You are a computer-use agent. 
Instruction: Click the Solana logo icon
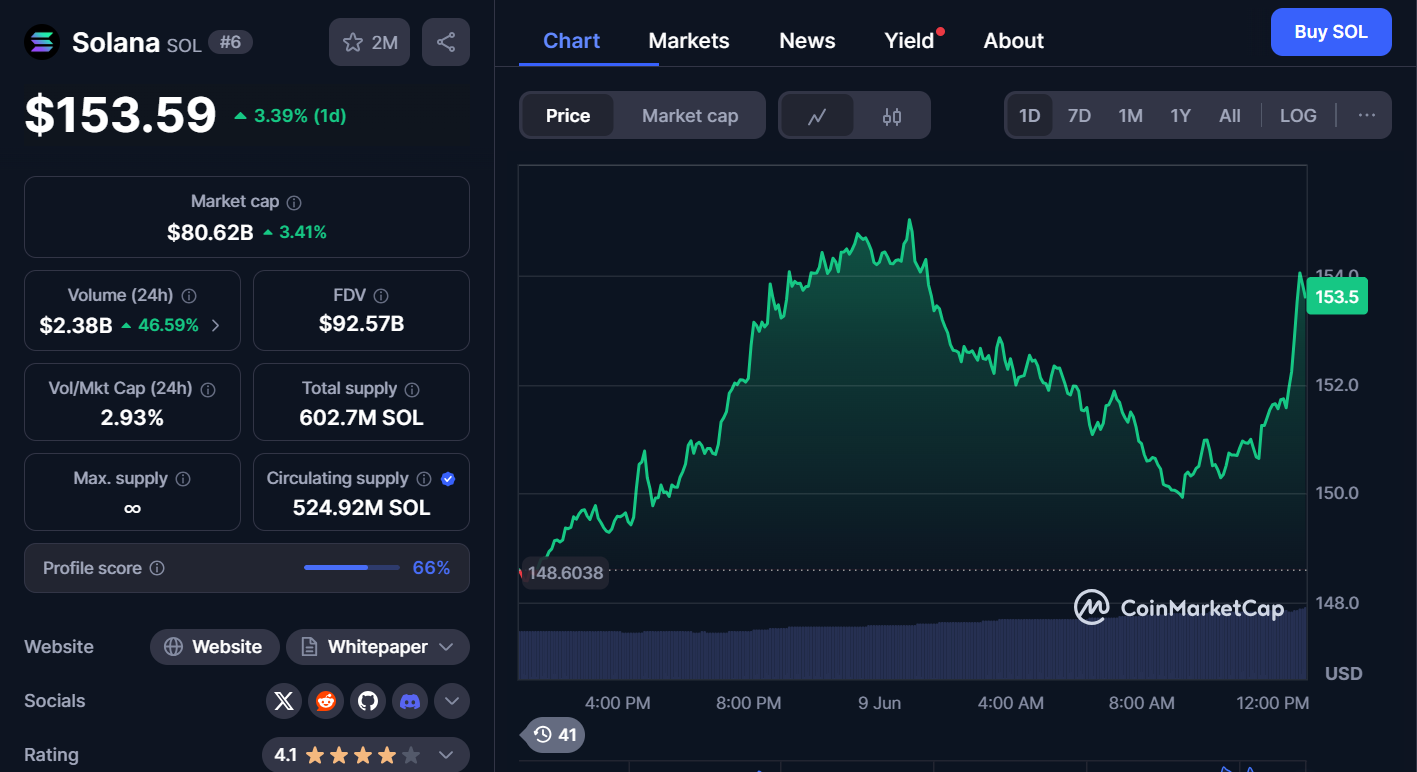click(x=42, y=42)
